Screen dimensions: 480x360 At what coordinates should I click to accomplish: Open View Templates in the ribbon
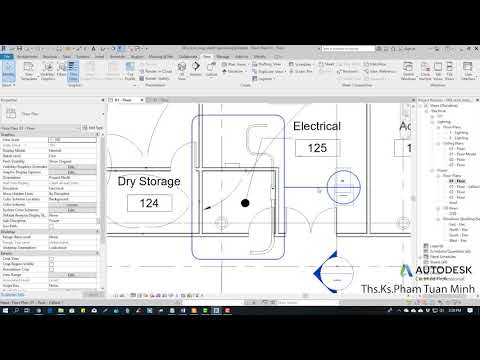tap(29, 71)
